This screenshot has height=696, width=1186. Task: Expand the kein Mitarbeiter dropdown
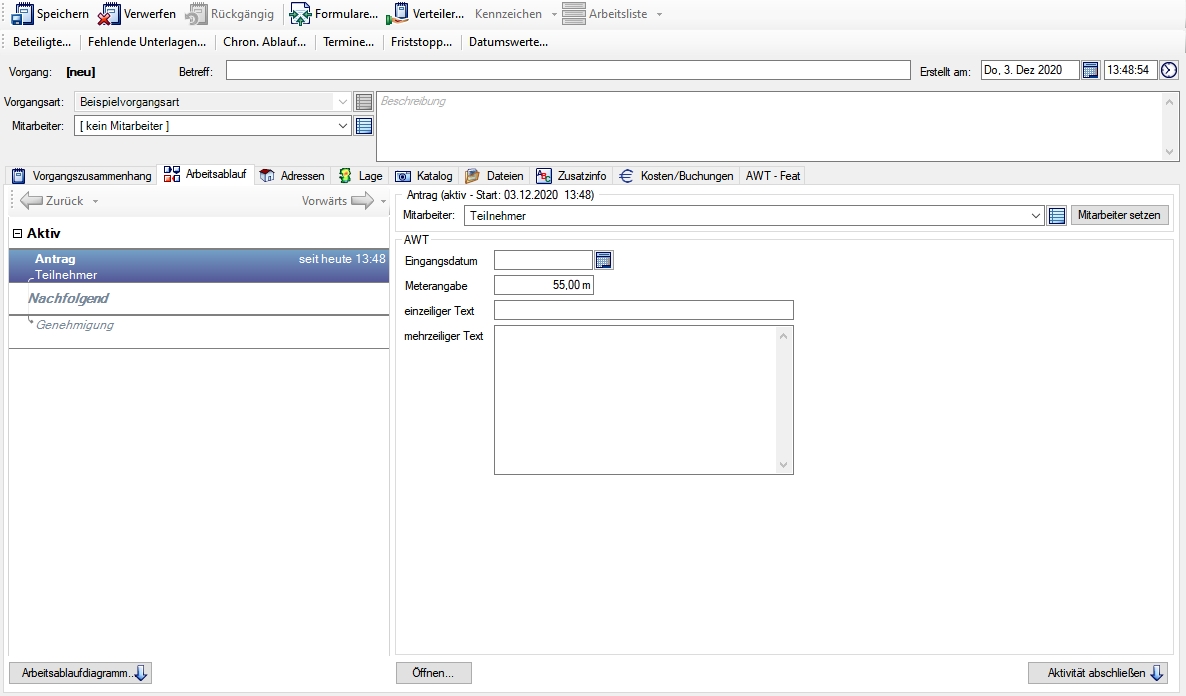343,126
